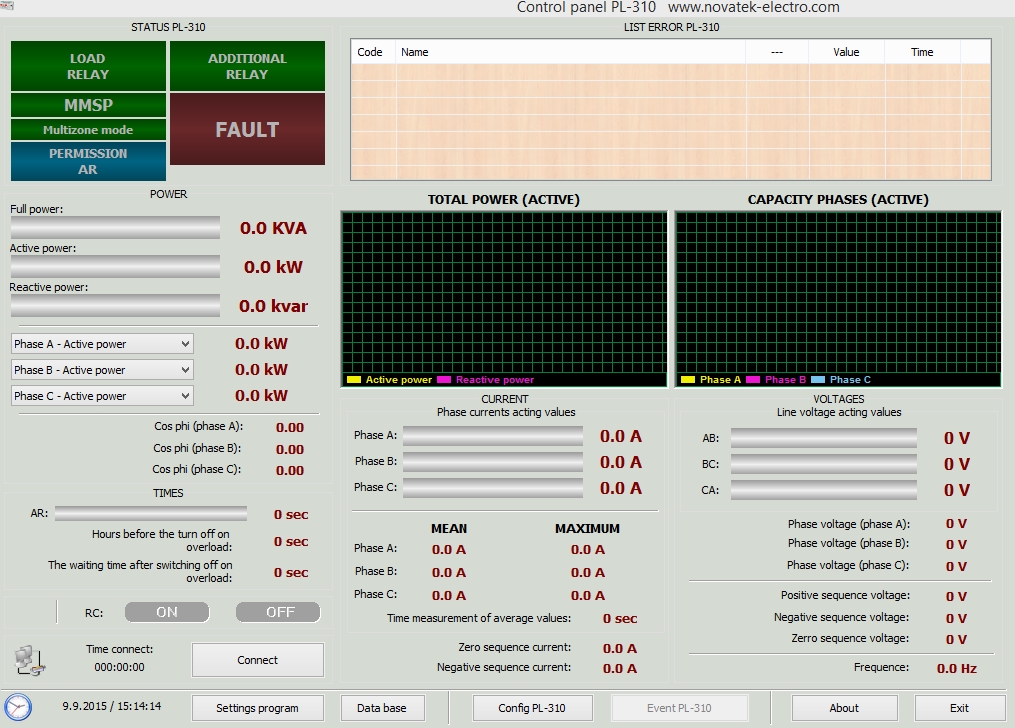Turn RC on with the ON button

[x=167, y=612]
